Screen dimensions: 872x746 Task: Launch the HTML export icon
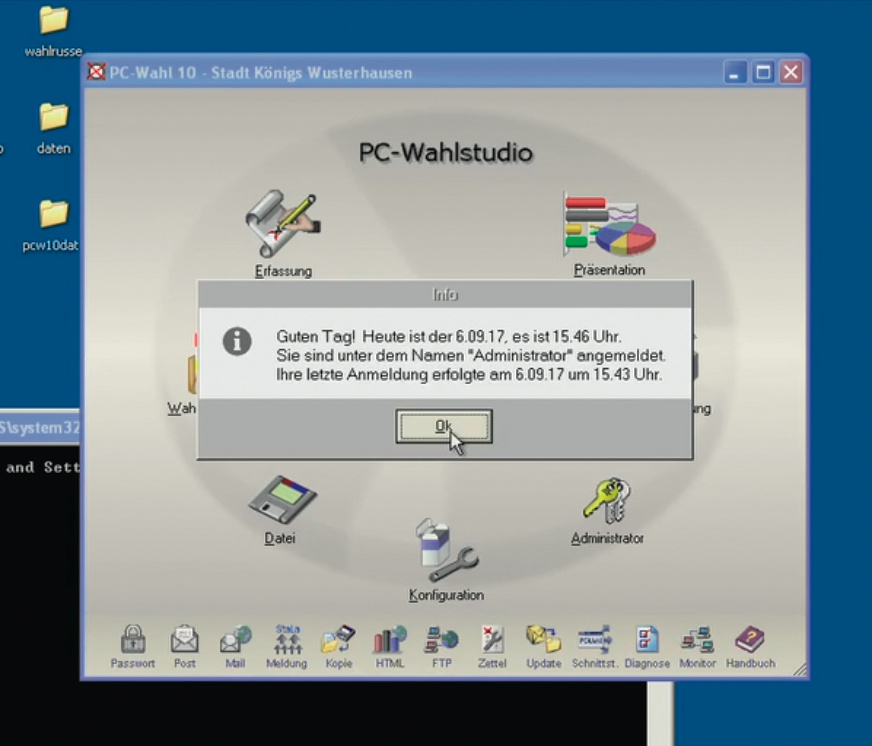390,640
